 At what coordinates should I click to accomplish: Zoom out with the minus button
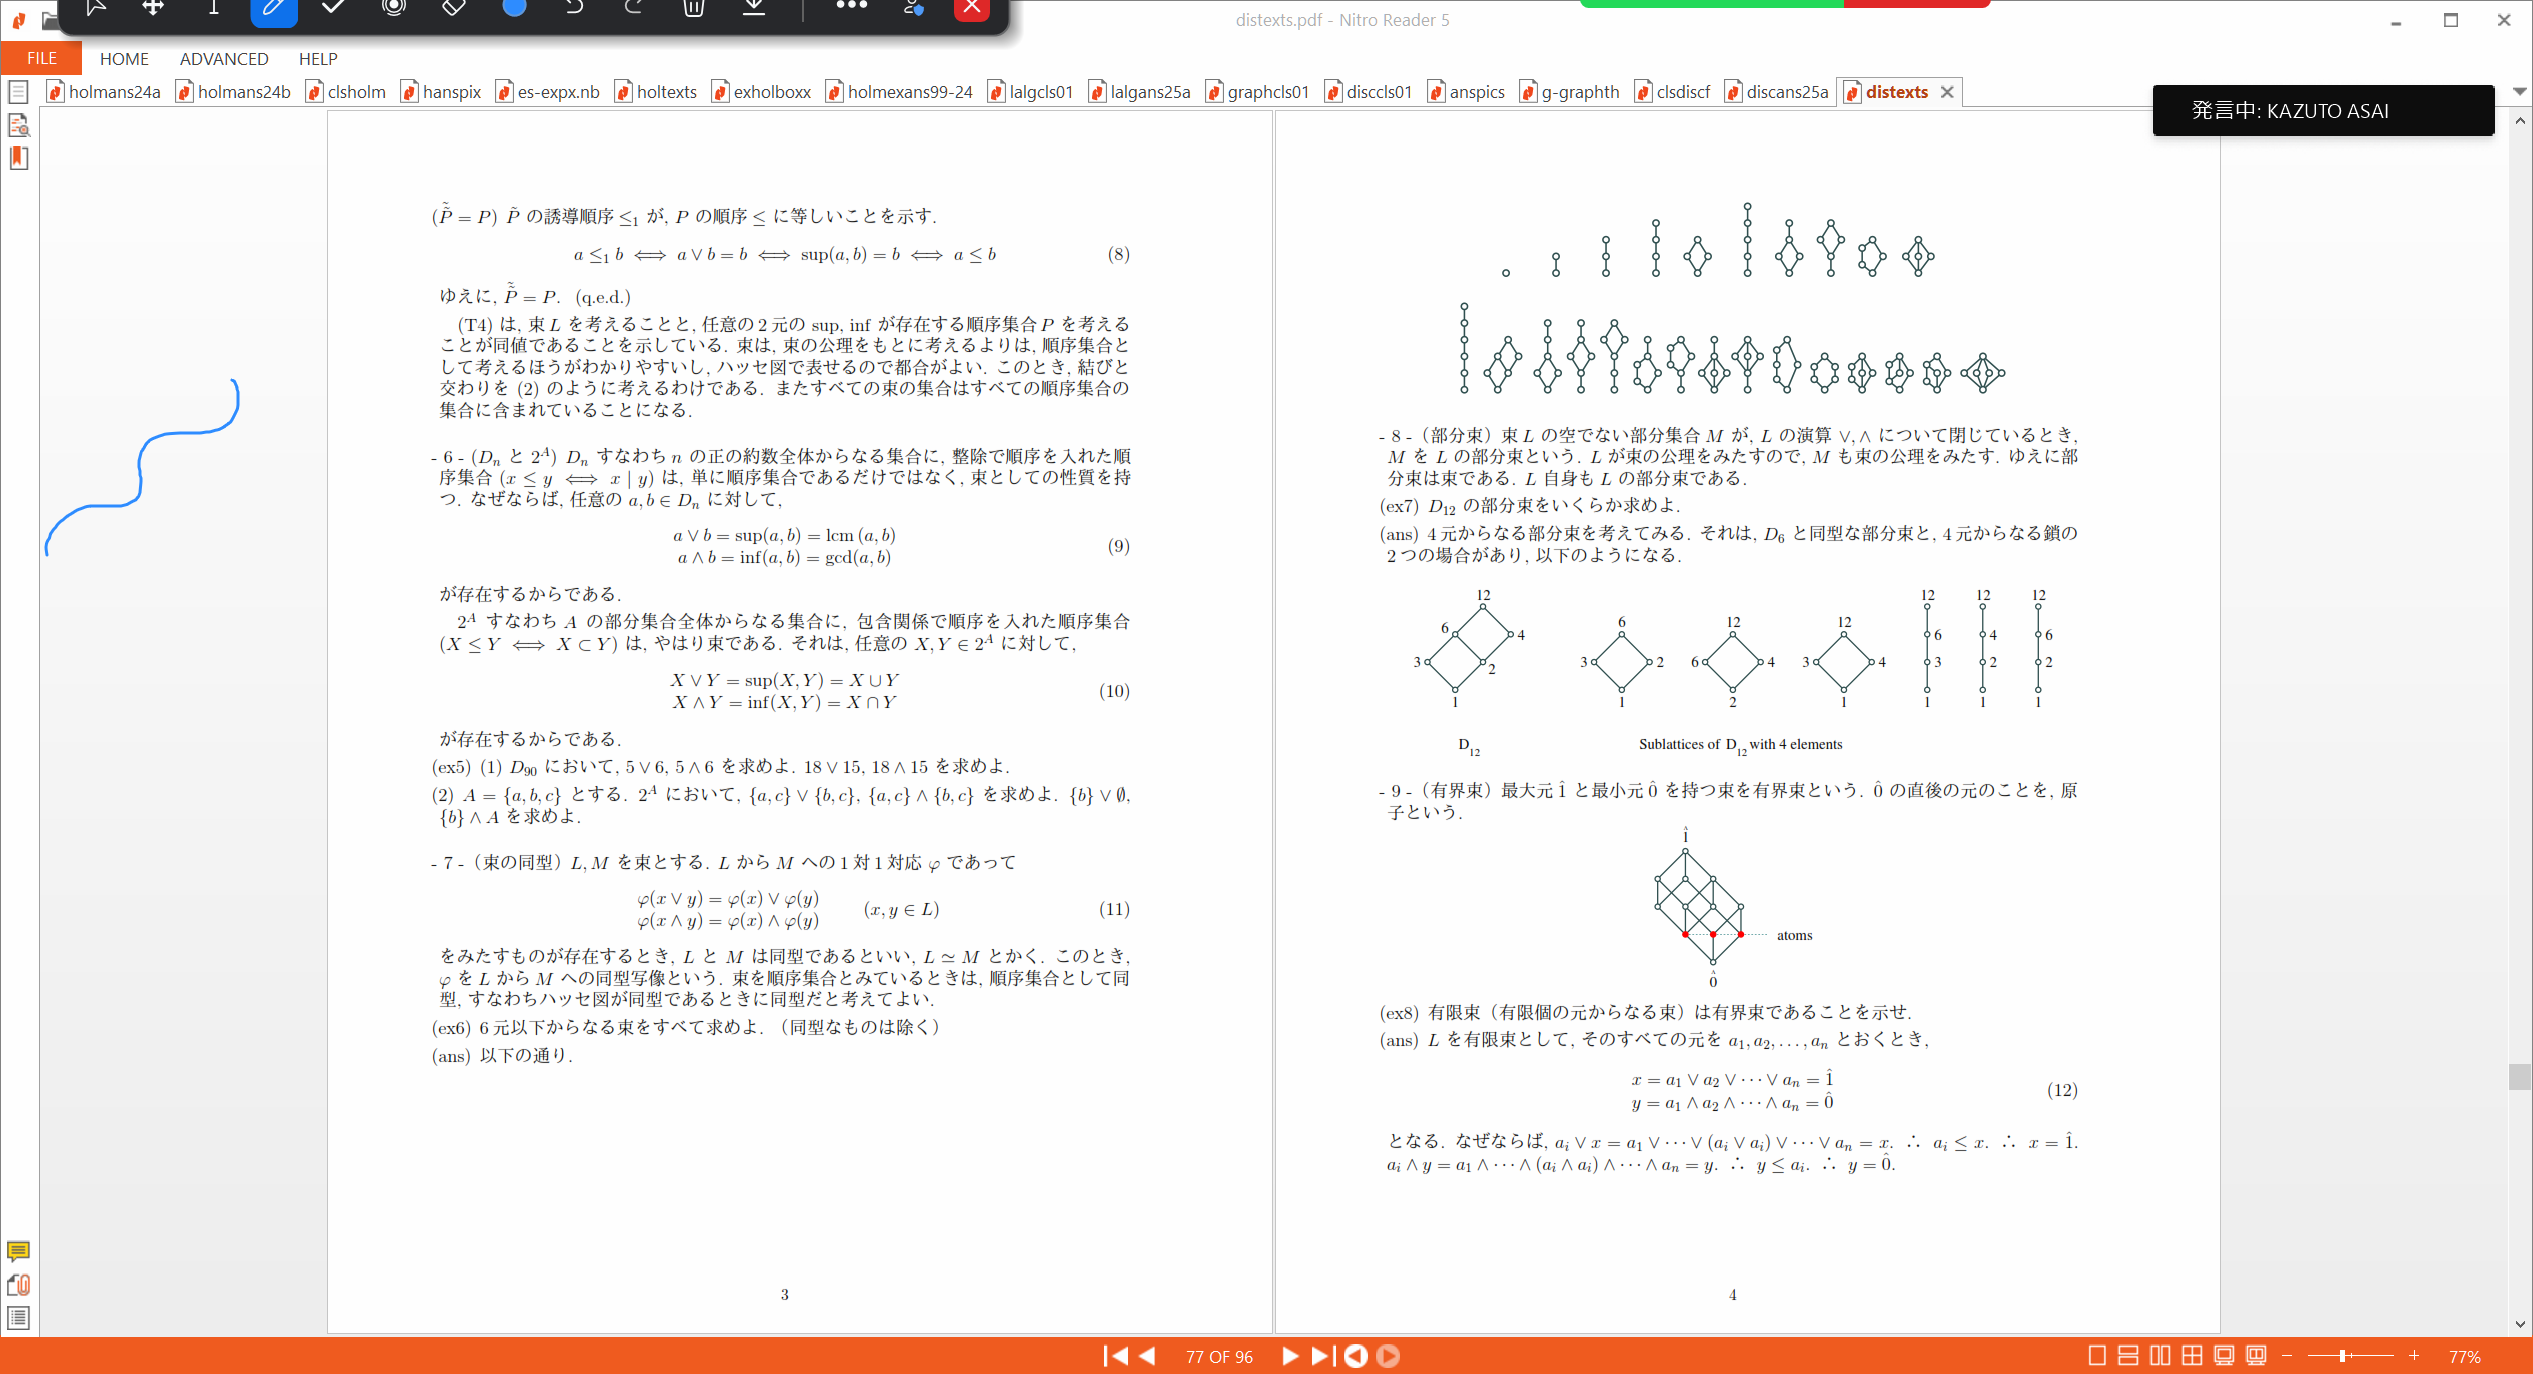[2287, 1356]
